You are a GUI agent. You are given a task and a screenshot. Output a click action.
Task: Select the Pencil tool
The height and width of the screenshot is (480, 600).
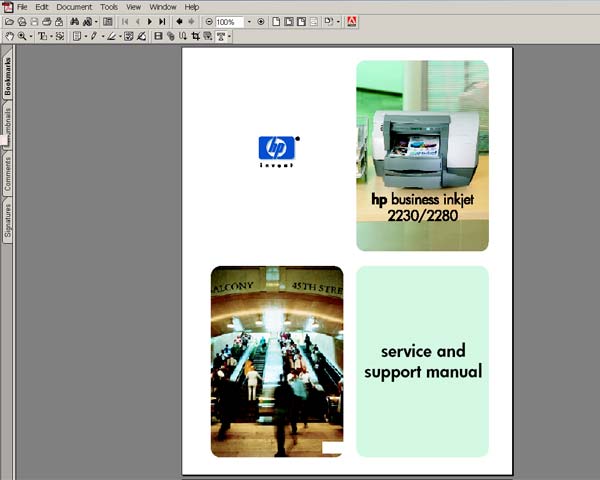(x=94, y=36)
